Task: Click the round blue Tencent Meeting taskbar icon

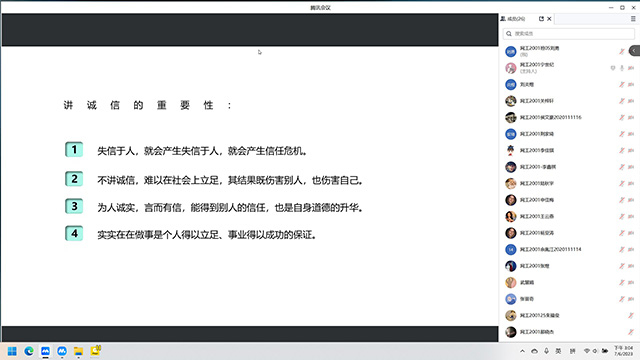Action: point(62,351)
